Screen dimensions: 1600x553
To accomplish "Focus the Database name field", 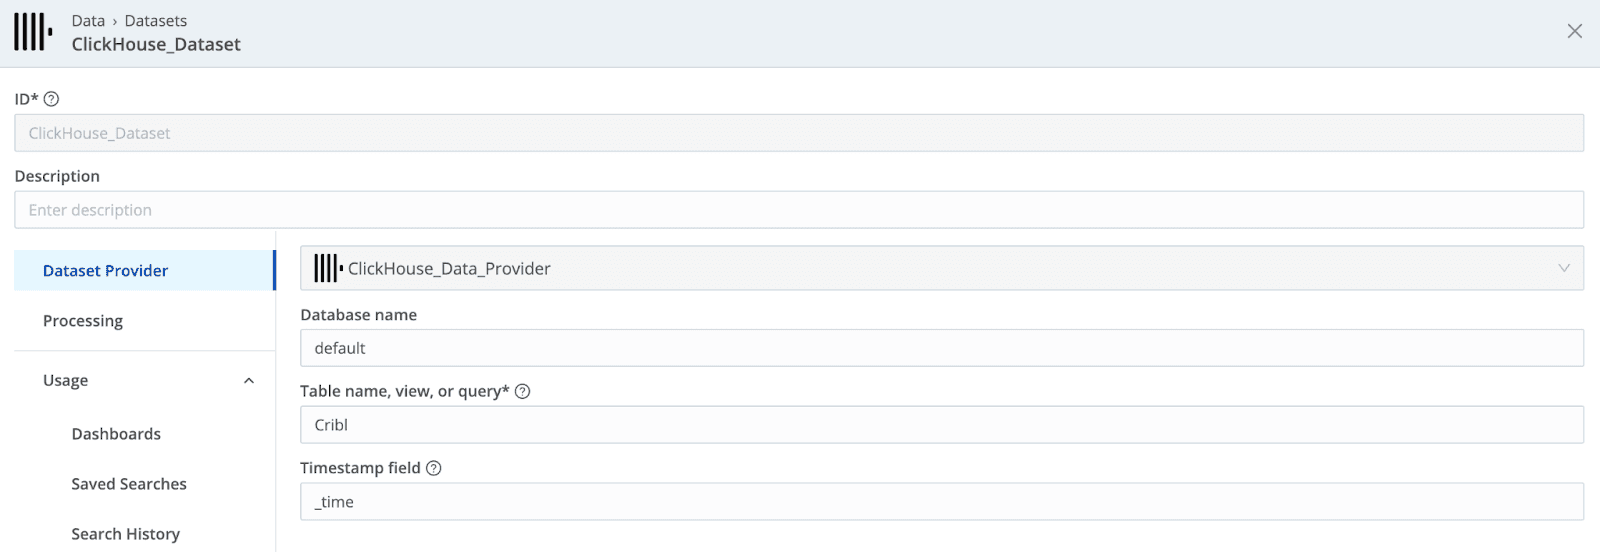I will click(x=941, y=348).
